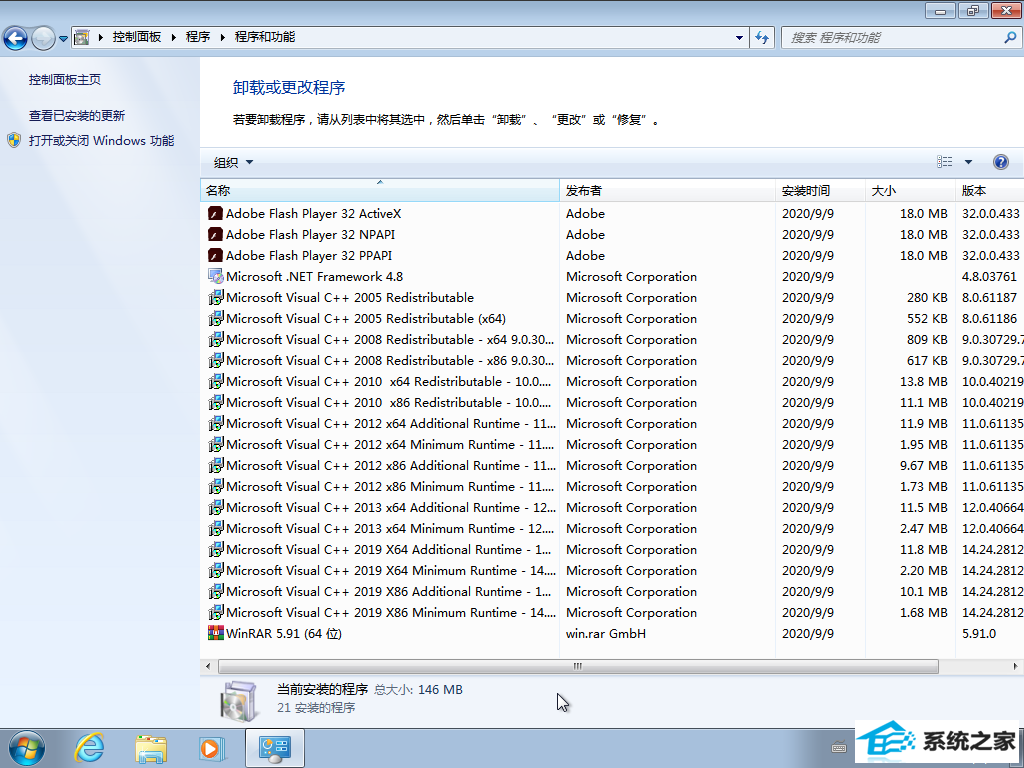Open the 组织 dropdown menu
Image resolution: width=1024 pixels, height=768 pixels.
point(233,163)
